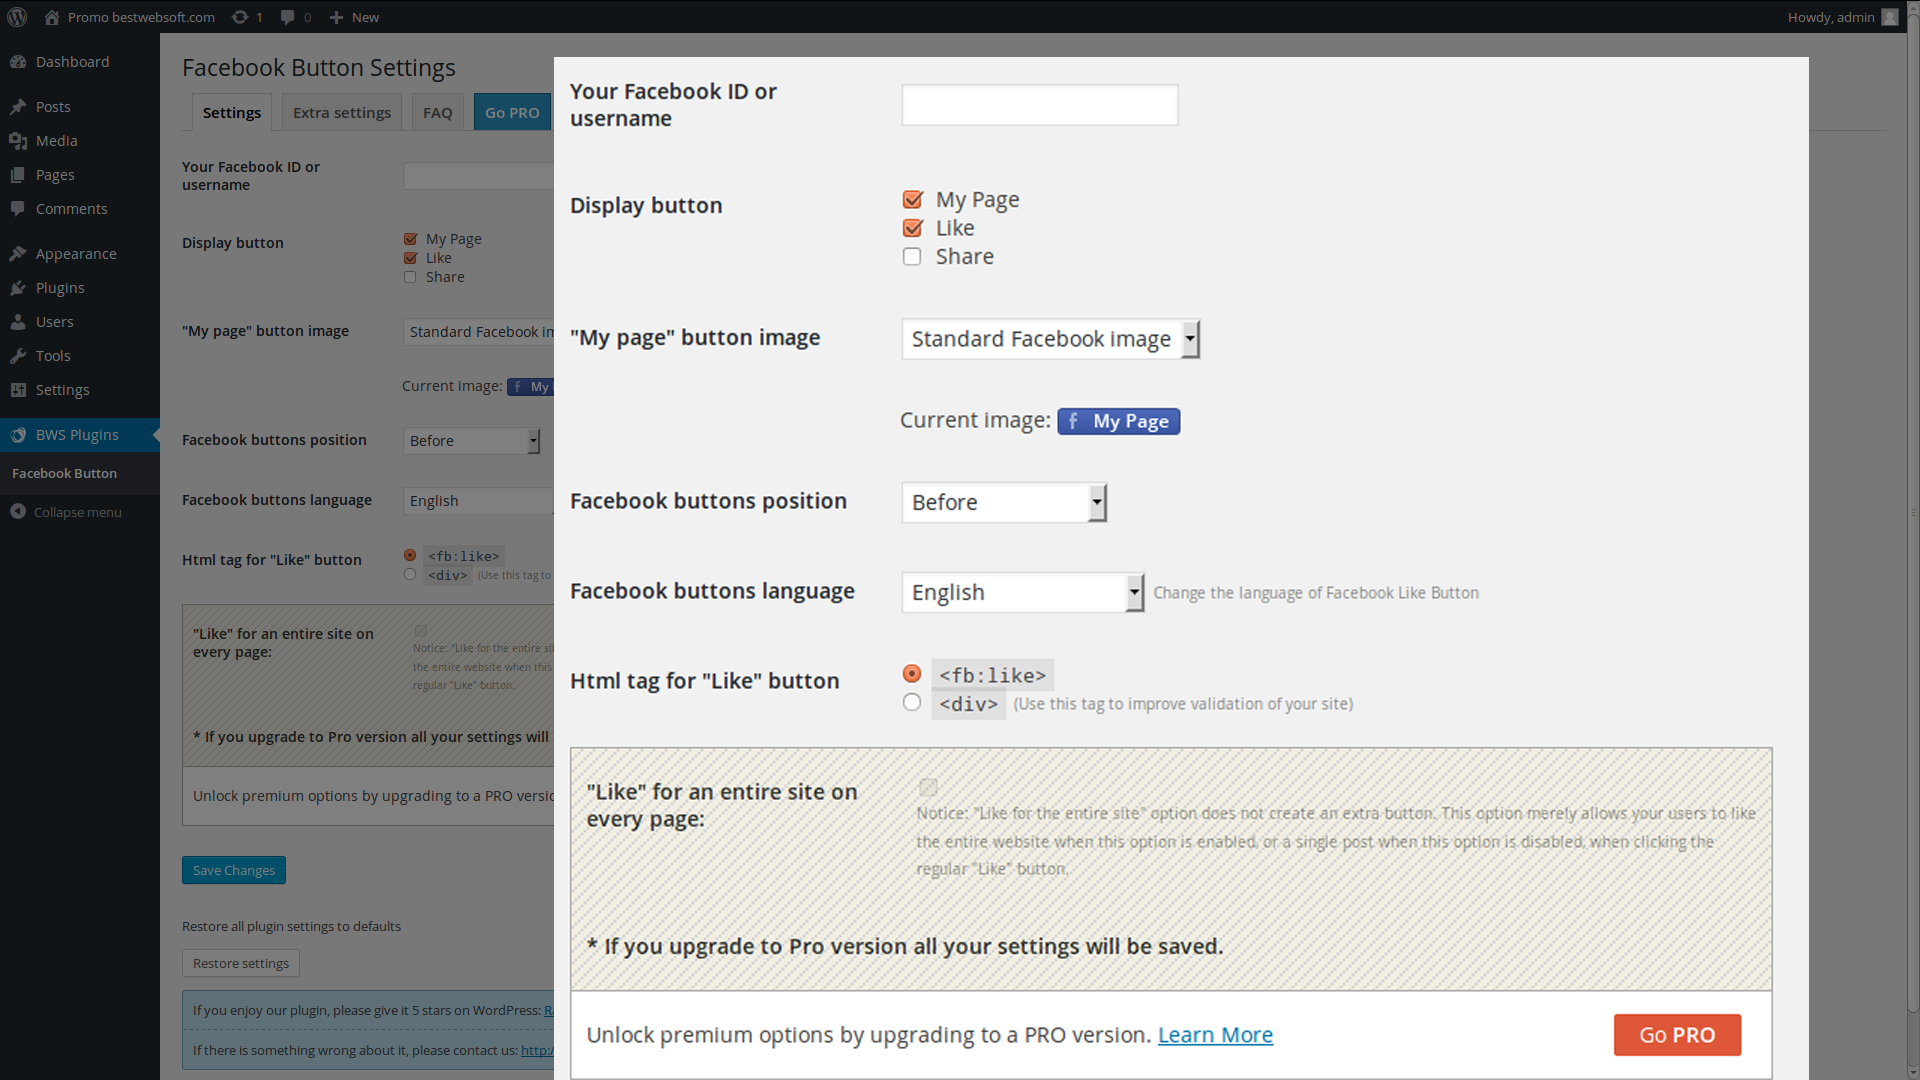Toggle My Page checkbox in enlarged preview
The width and height of the screenshot is (1920, 1080).
tap(912, 200)
